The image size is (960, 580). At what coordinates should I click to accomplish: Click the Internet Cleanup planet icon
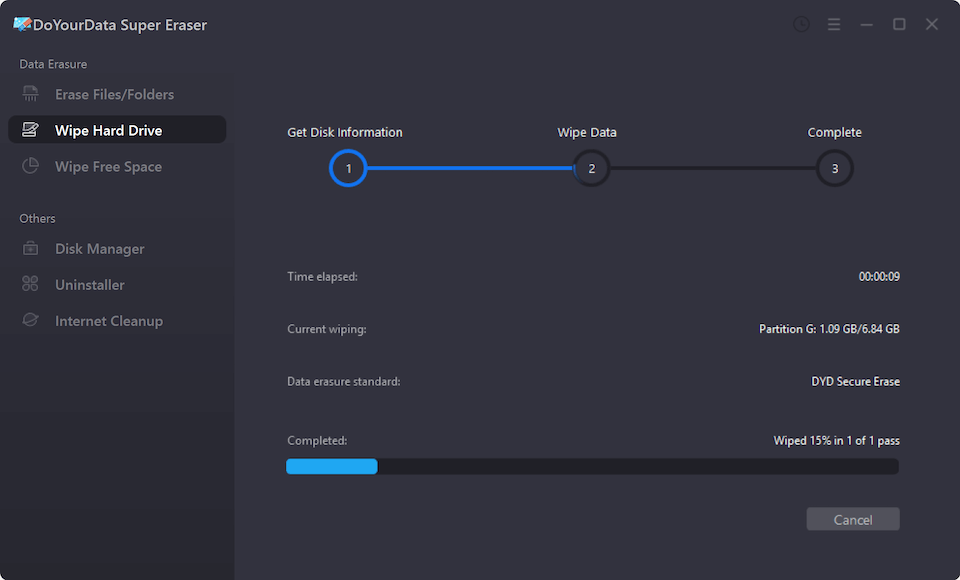click(30, 320)
